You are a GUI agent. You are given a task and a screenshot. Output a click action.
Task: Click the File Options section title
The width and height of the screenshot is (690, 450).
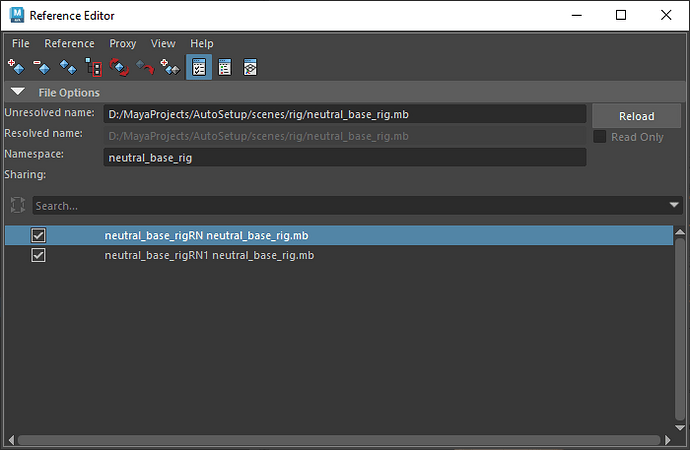point(69,93)
